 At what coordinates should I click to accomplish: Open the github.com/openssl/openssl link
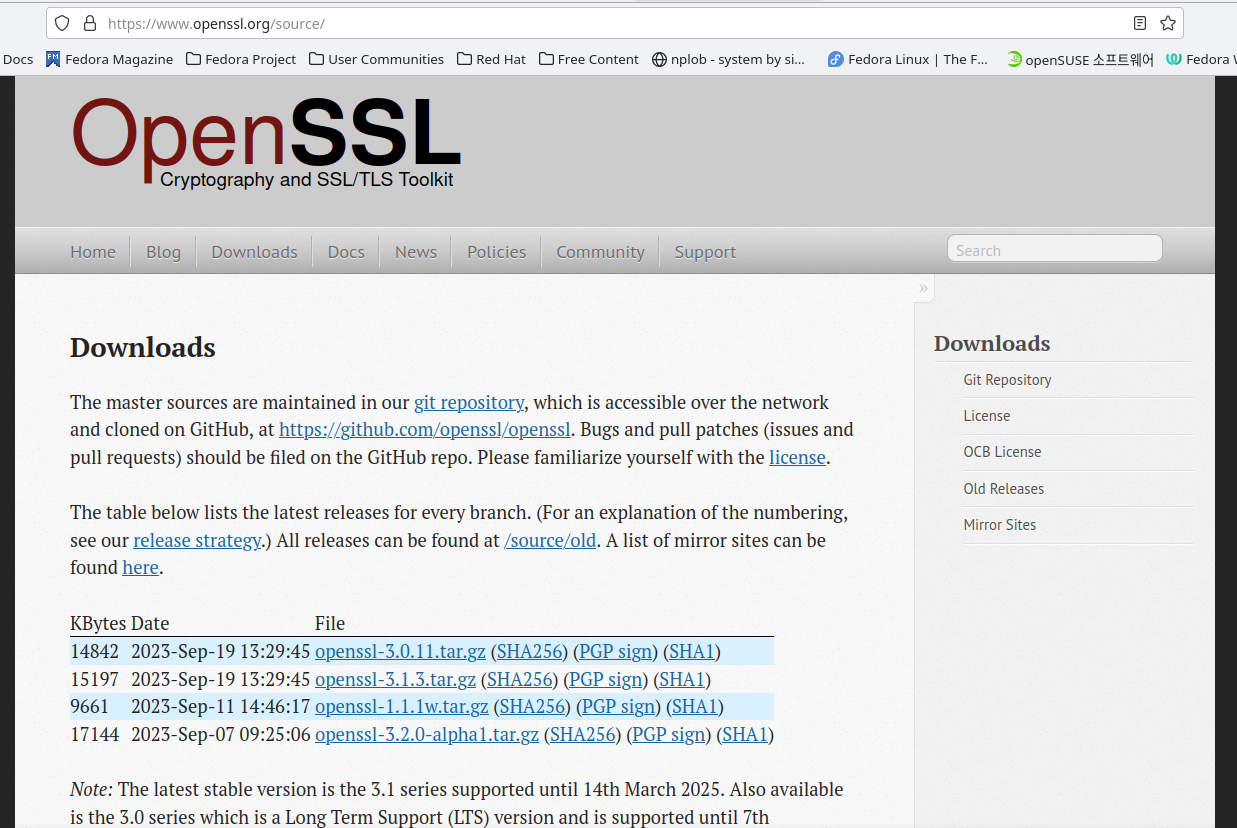coord(424,430)
